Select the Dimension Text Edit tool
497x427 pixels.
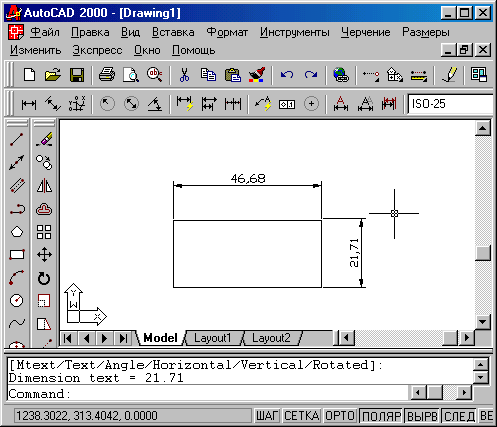pos(365,104)
